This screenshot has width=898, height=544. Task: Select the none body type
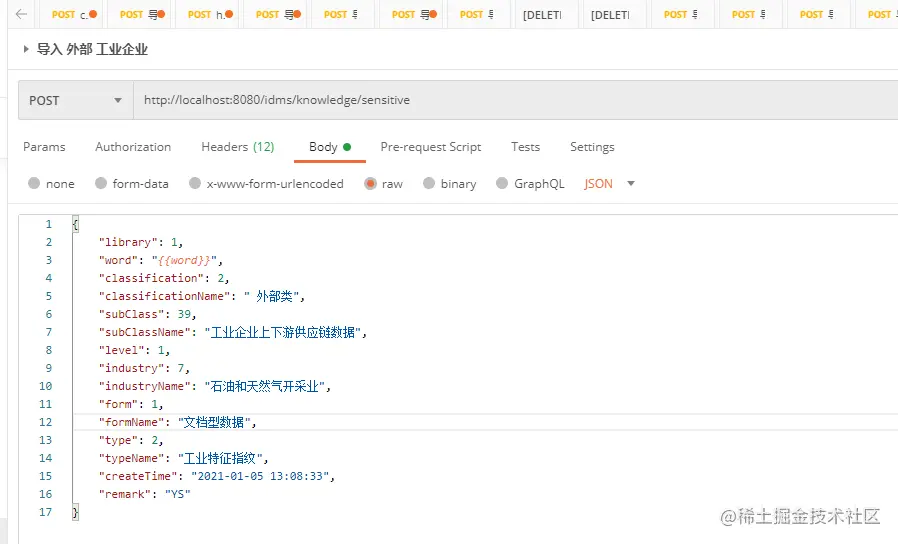[34, 183]
